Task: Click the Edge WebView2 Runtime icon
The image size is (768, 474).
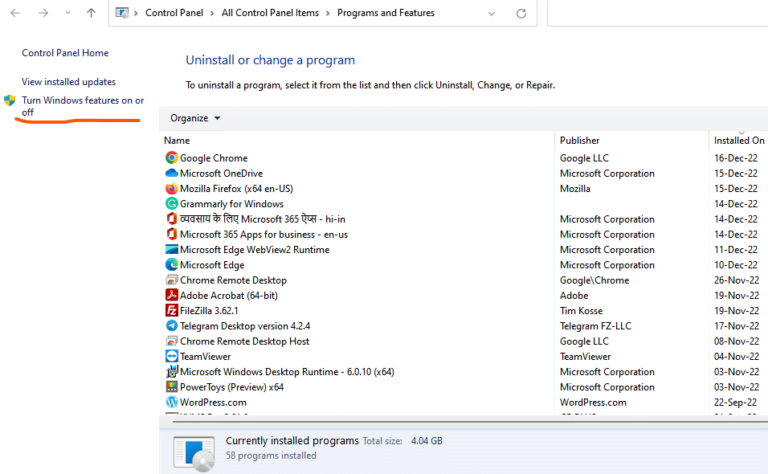Action: click(x=171, y=249)
